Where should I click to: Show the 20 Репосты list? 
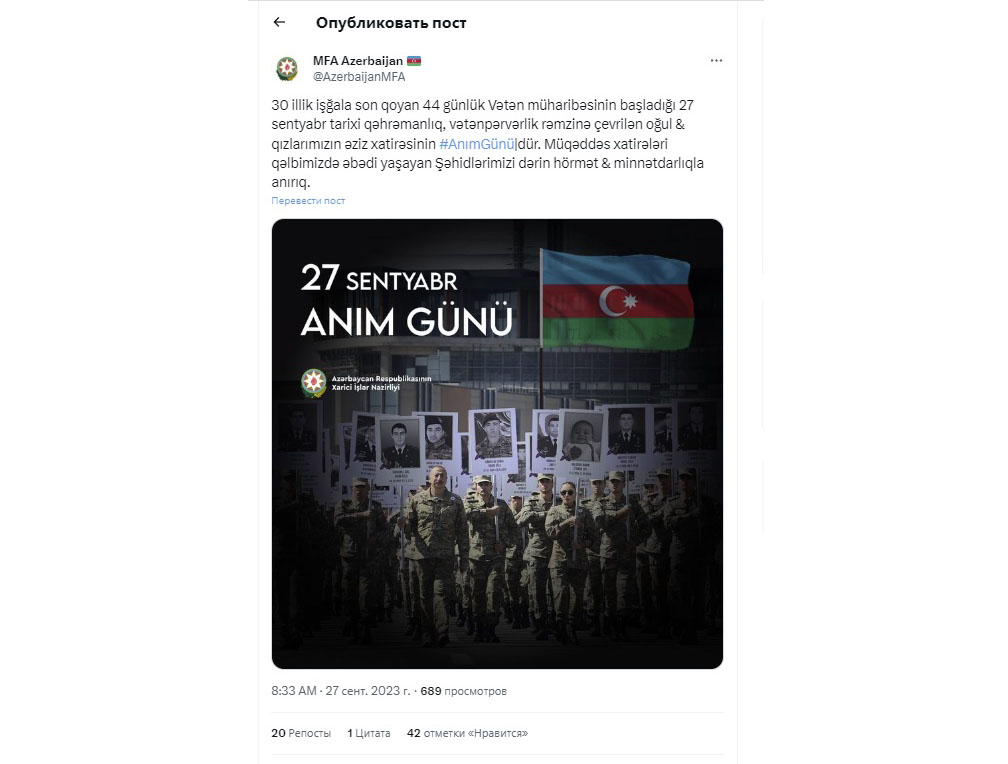click(301, 733)
